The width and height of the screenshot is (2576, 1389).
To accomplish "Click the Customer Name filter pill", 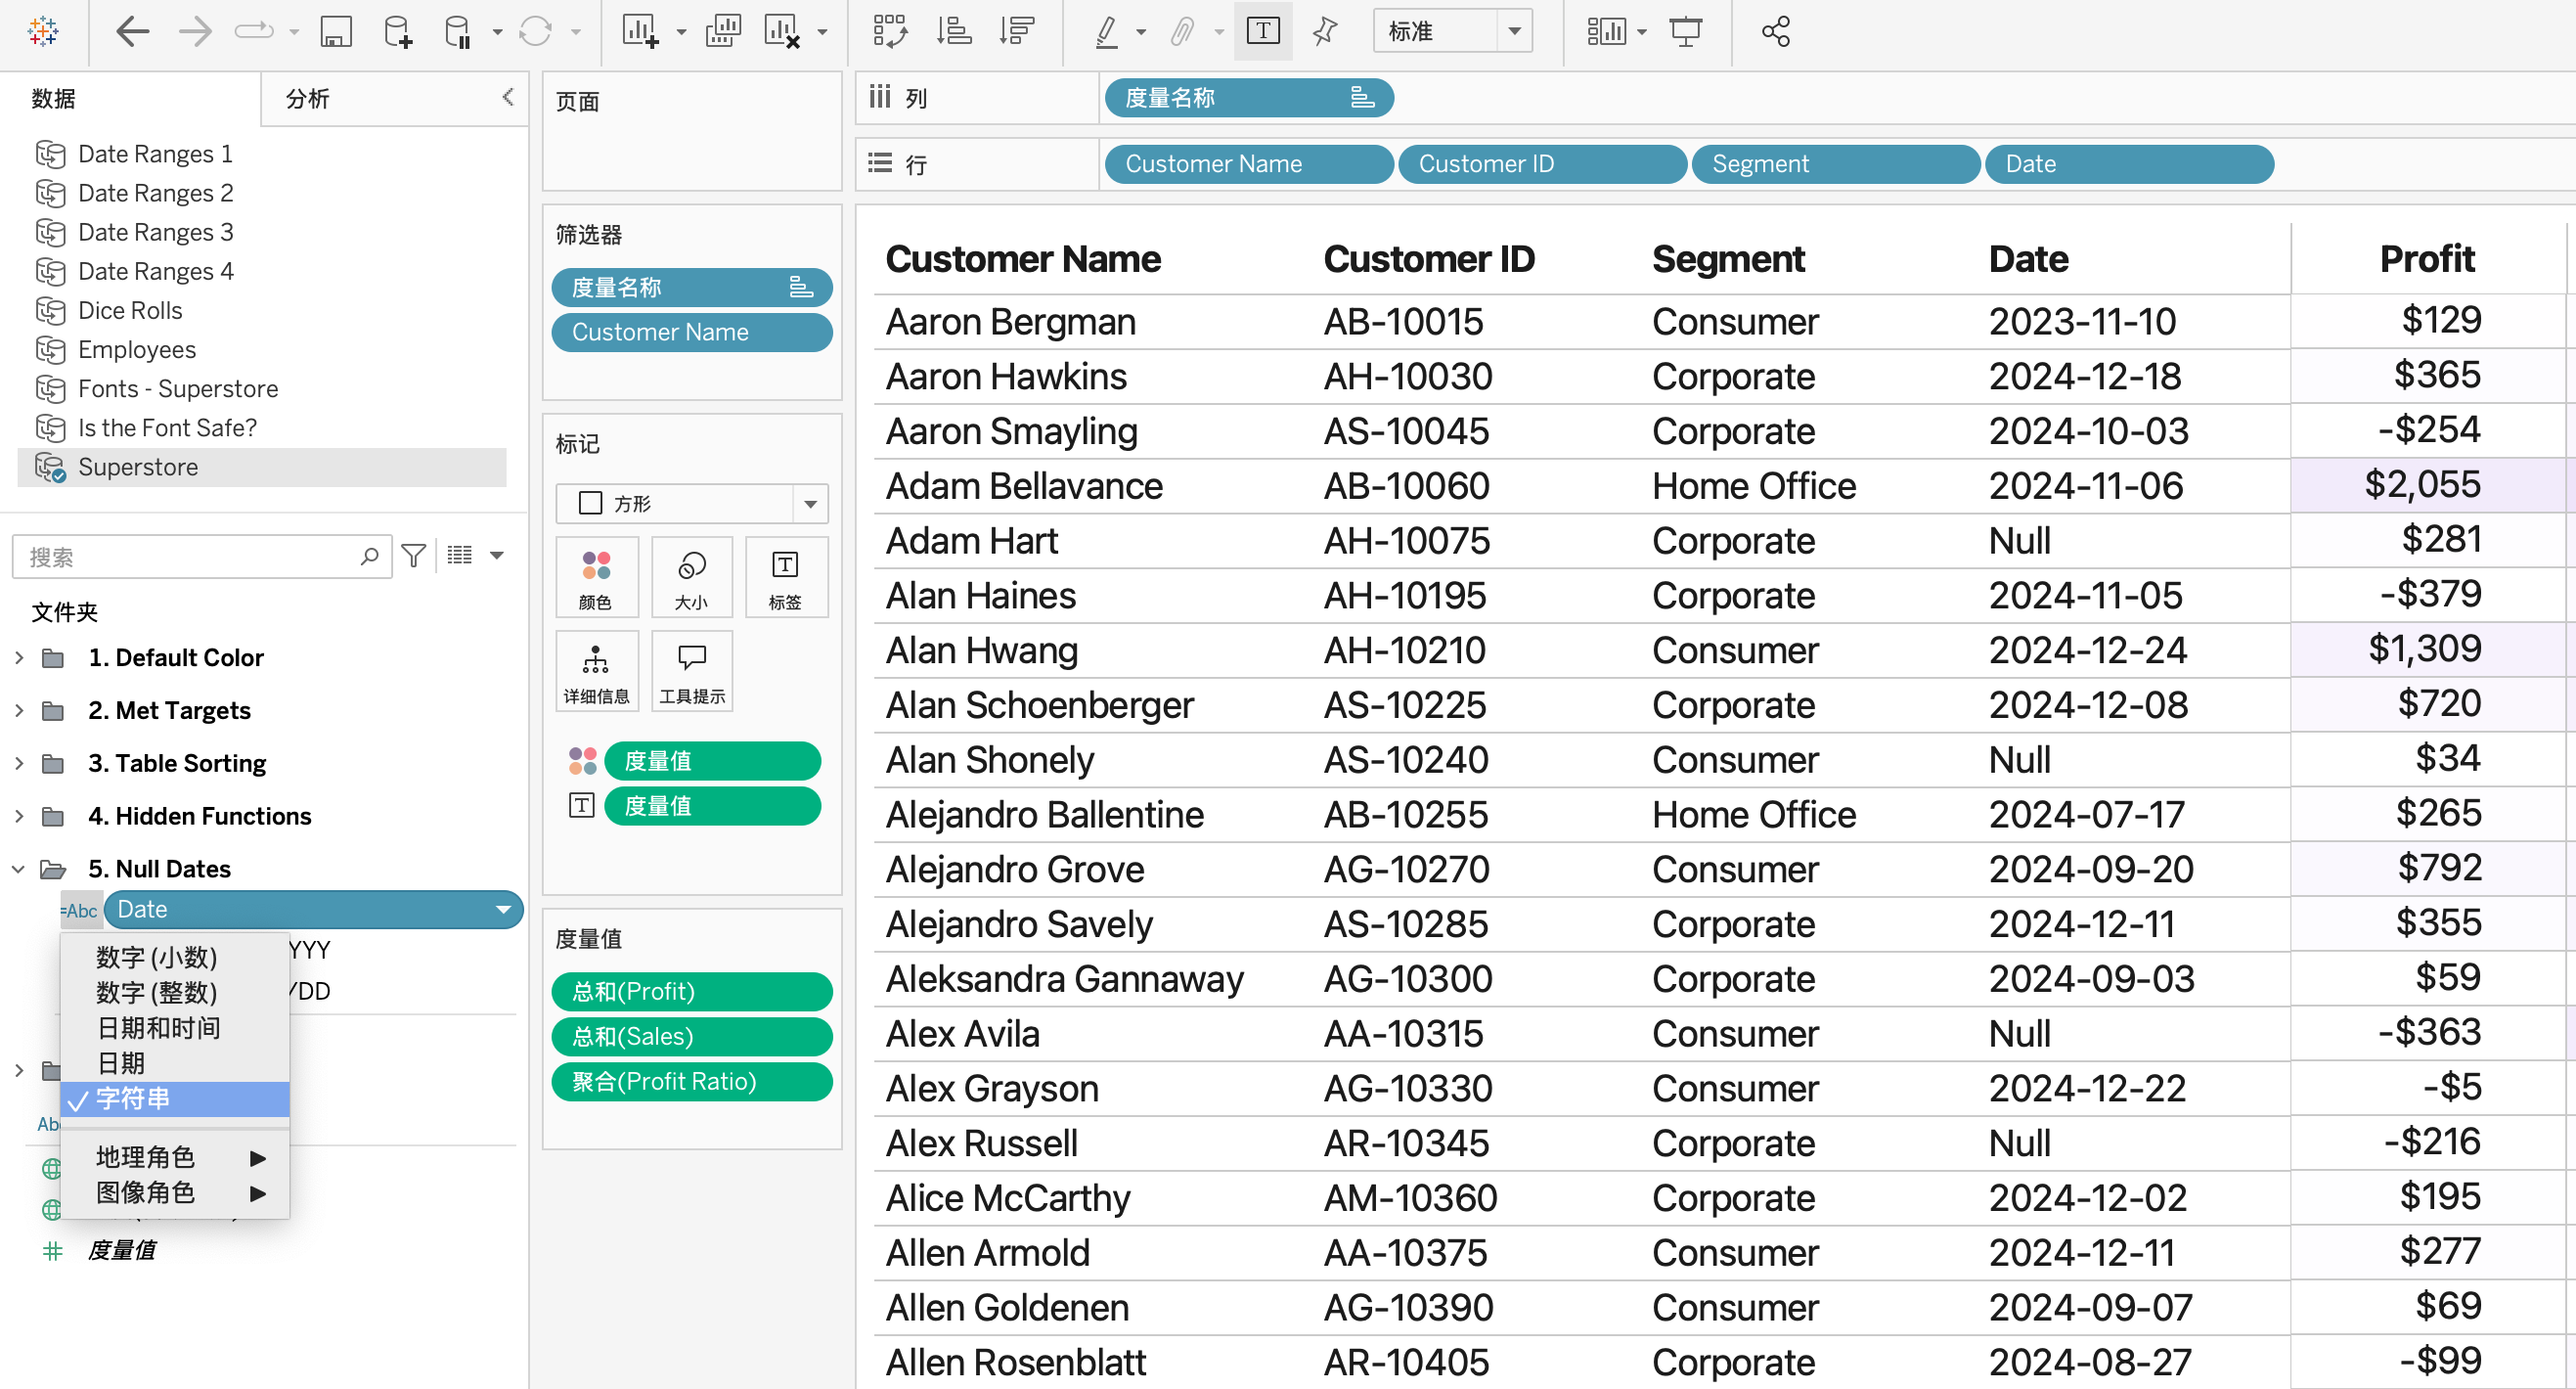I will pos(691,332).
